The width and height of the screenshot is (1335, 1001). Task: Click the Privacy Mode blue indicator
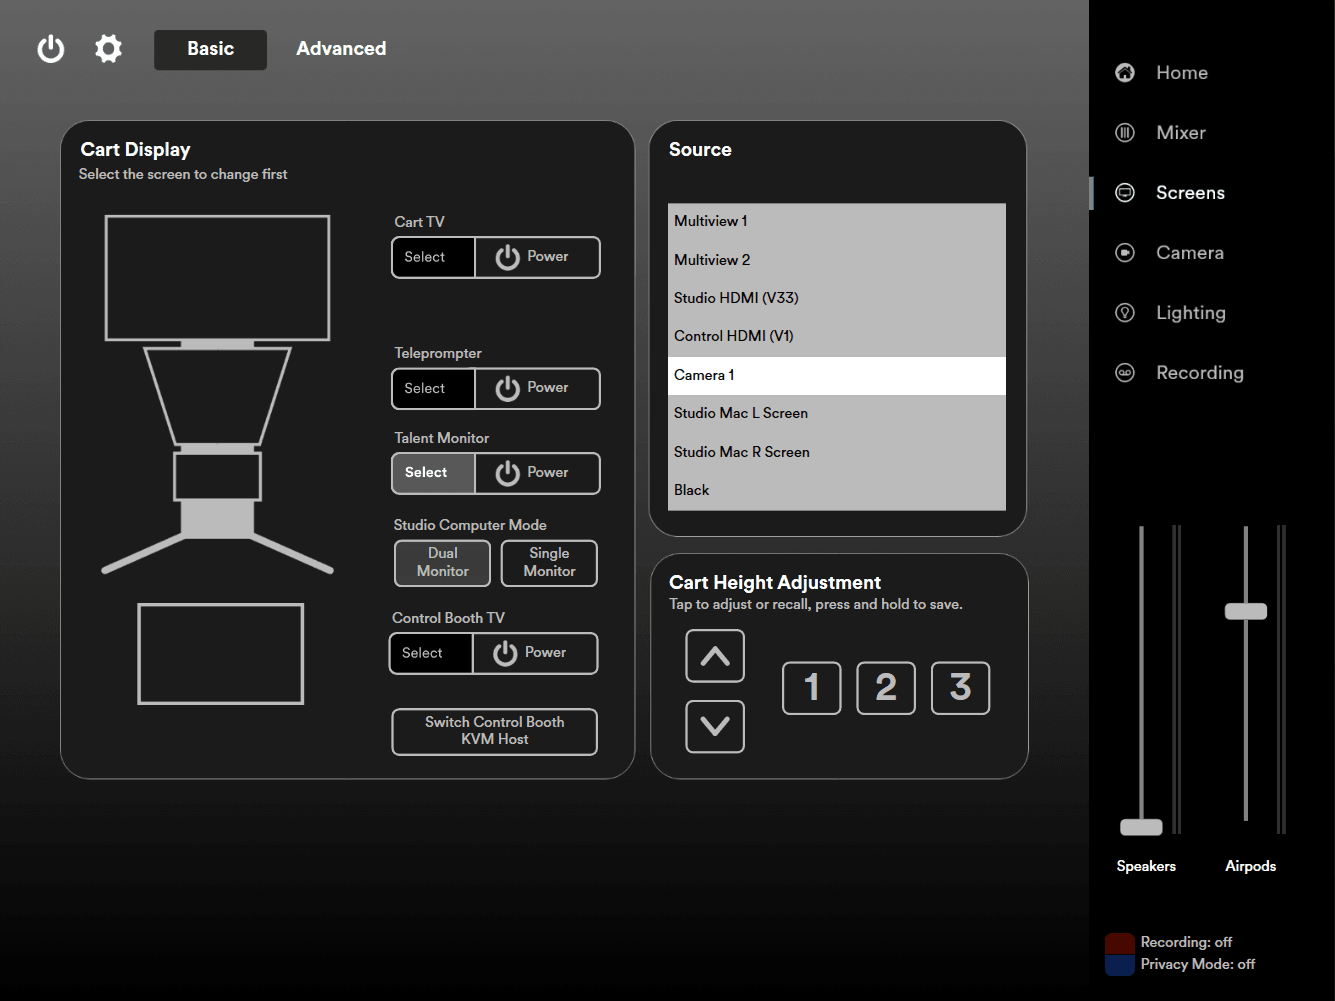point(1120,965)
